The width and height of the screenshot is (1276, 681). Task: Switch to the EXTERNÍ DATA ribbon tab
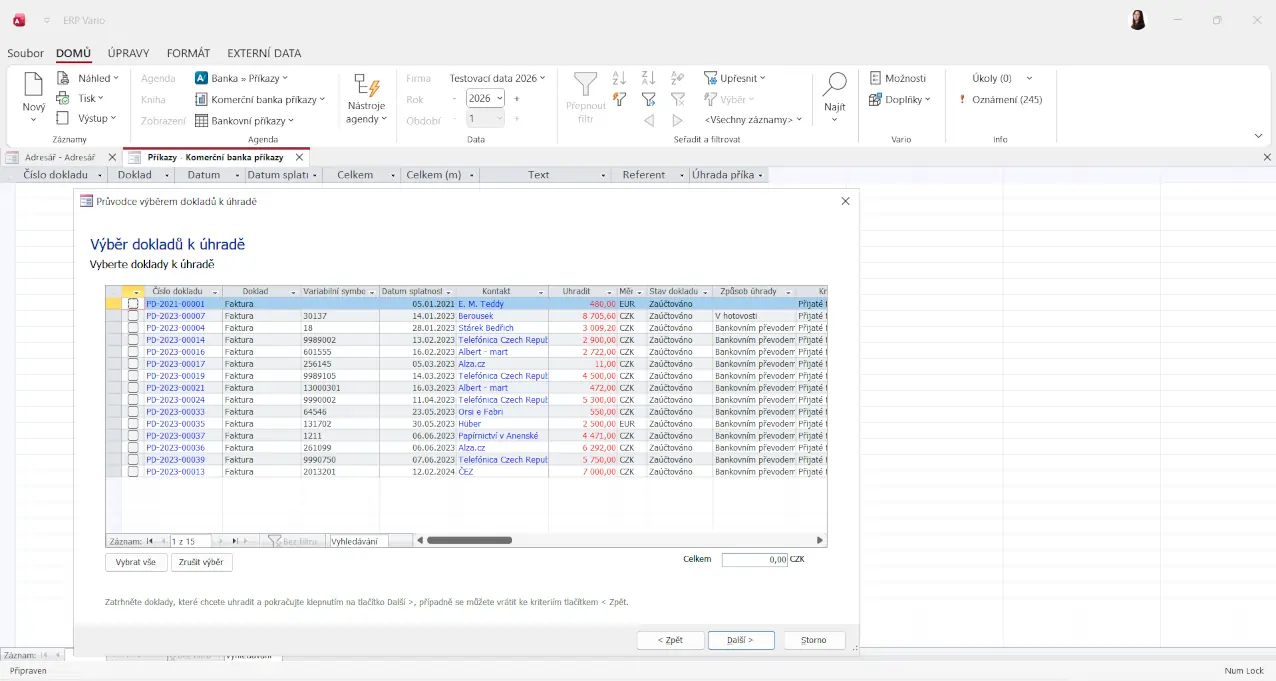coord(264,53)
